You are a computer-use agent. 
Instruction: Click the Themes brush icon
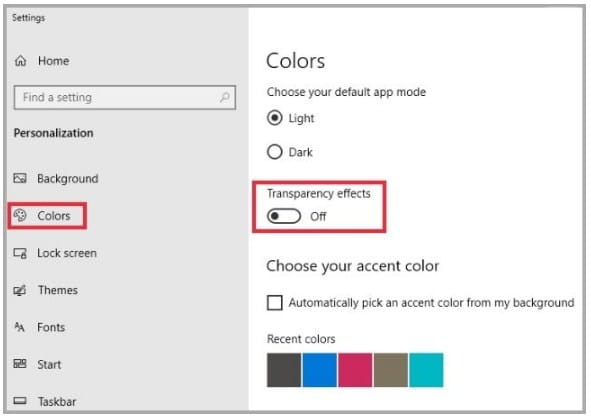[20, 290]
